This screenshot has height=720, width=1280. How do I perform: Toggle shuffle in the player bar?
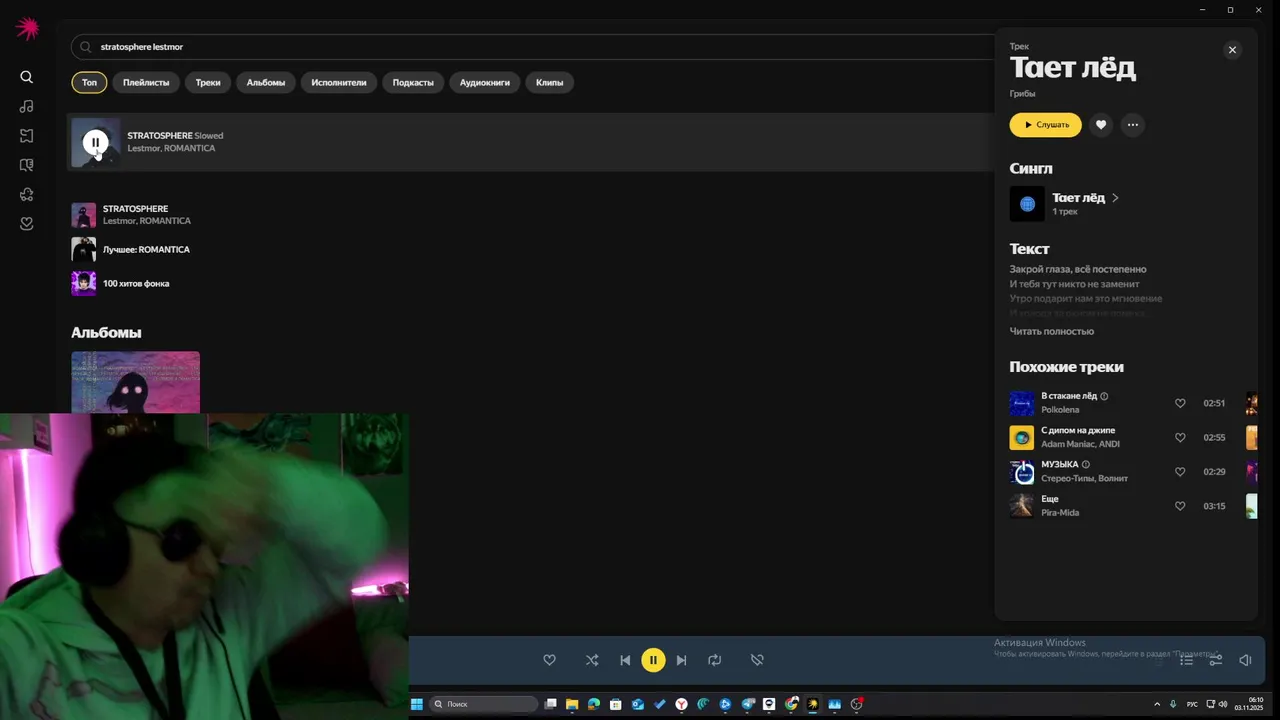592,660
